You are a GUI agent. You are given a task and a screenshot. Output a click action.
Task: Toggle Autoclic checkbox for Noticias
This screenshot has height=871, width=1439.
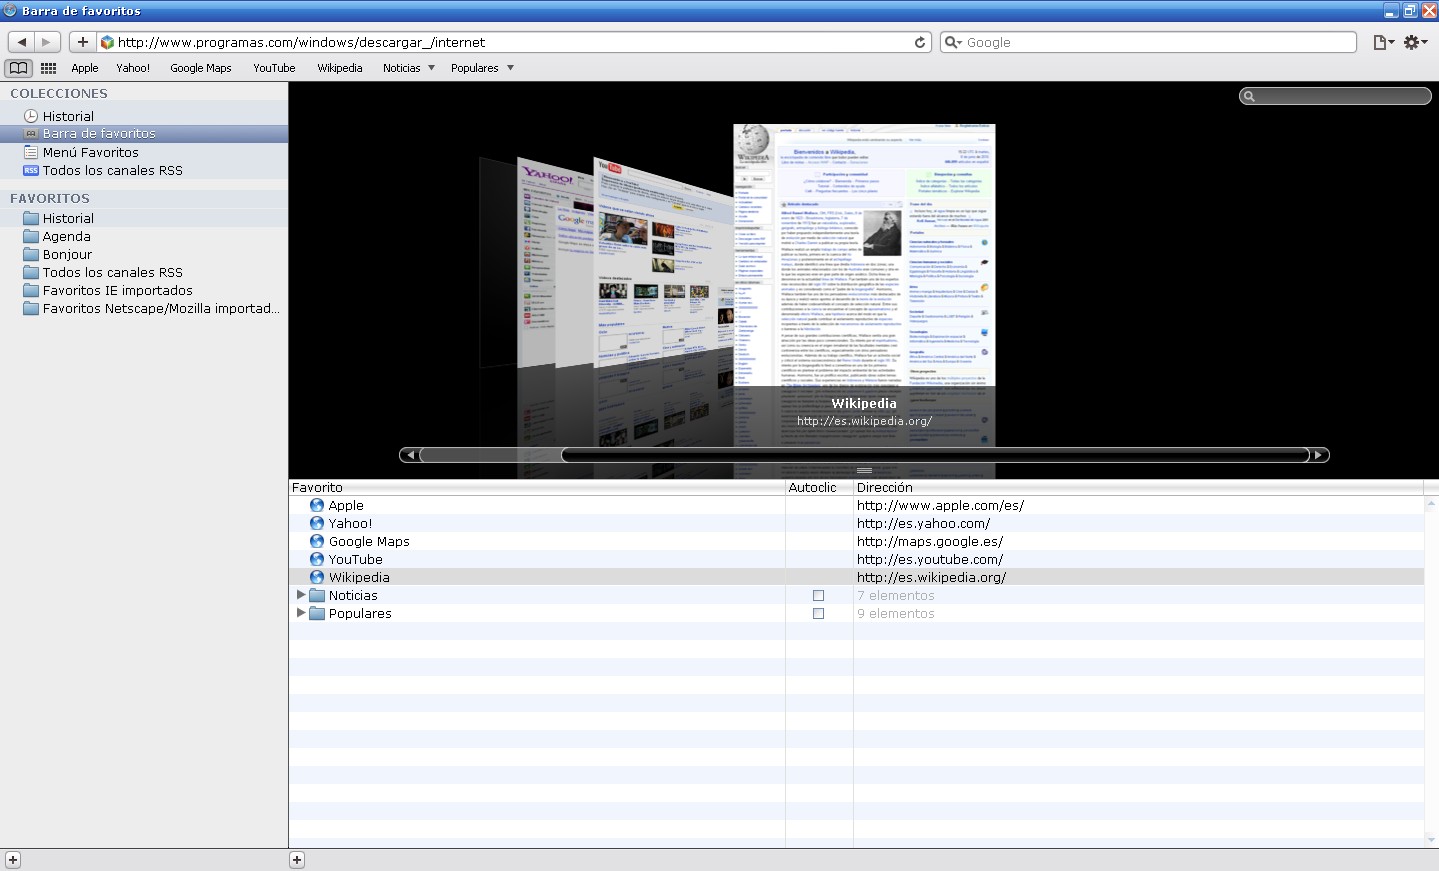(818, 595)
